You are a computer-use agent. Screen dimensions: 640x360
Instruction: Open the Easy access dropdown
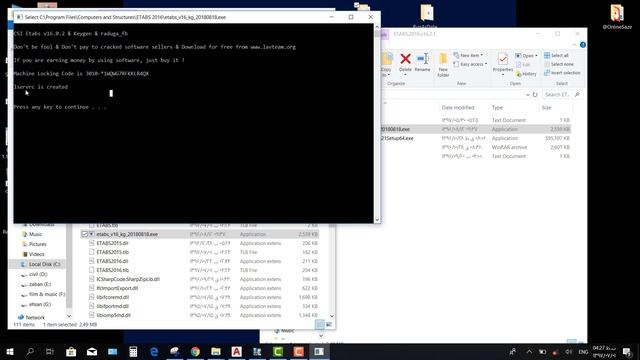coord(471,64)
